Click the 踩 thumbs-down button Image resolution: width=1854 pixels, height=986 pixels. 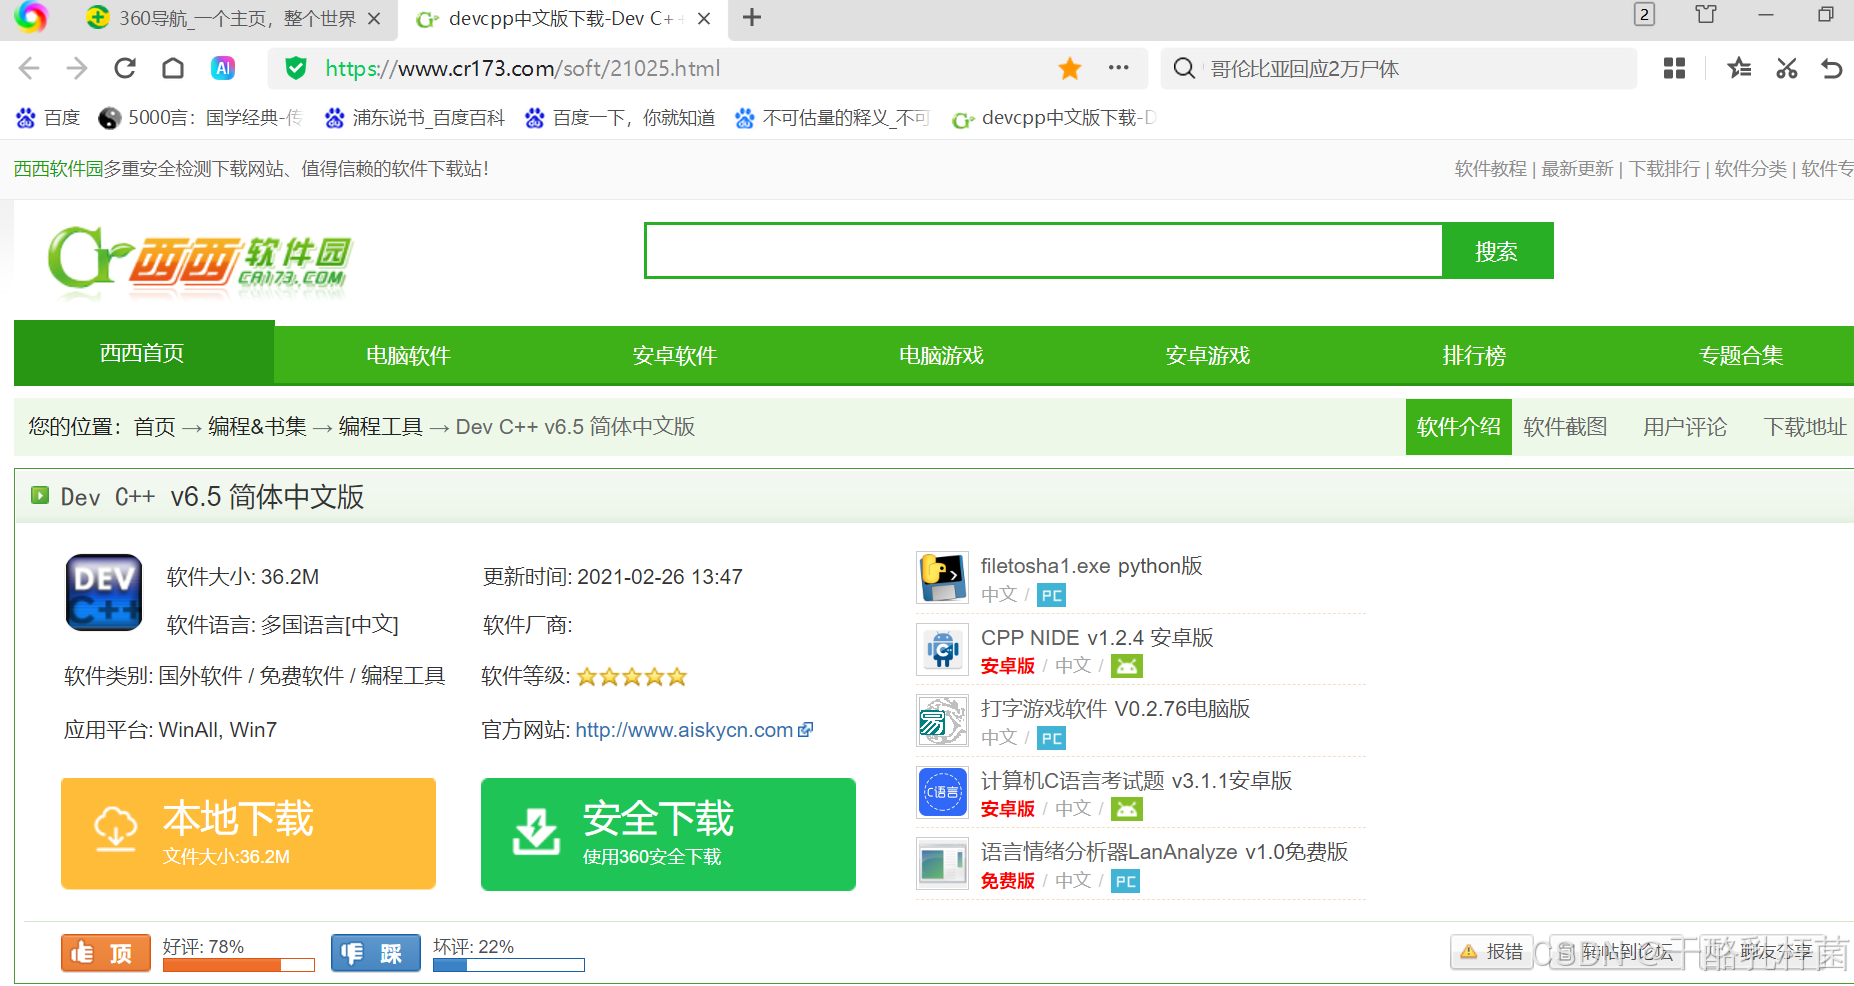coord(376,953)
